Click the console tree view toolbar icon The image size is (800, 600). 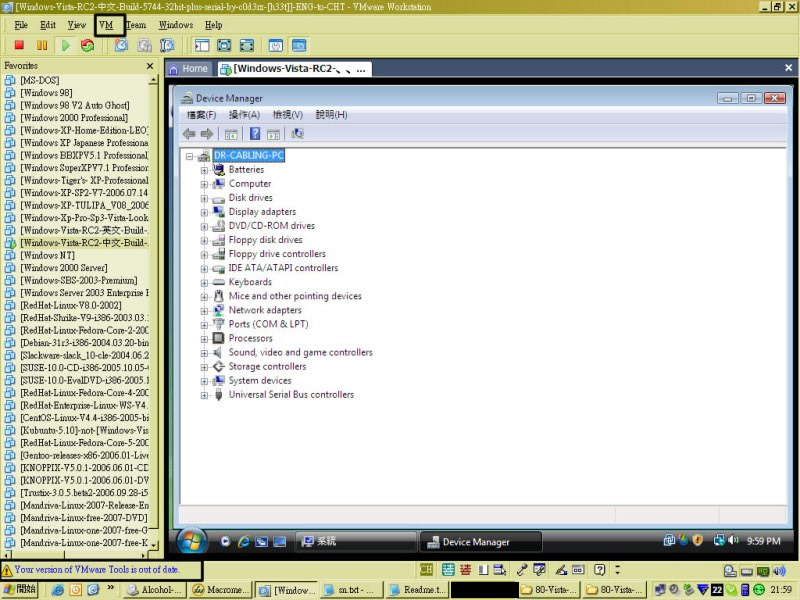231,134
